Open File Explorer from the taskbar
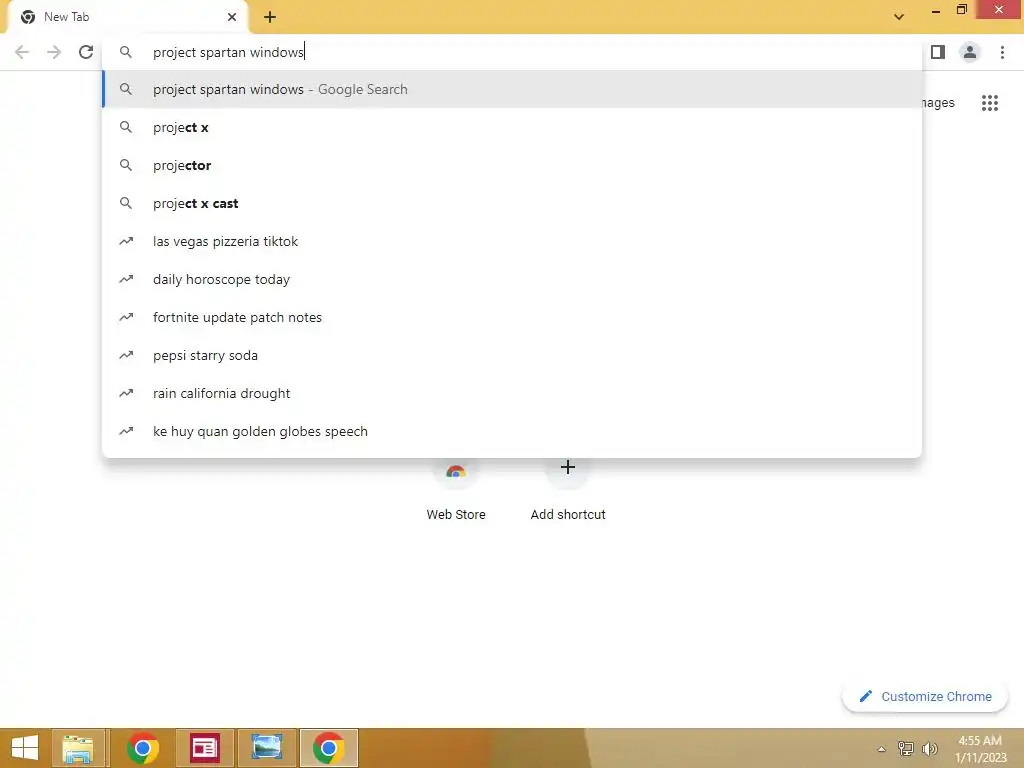This screenshot has width=1024, height=768. (78, 748)
